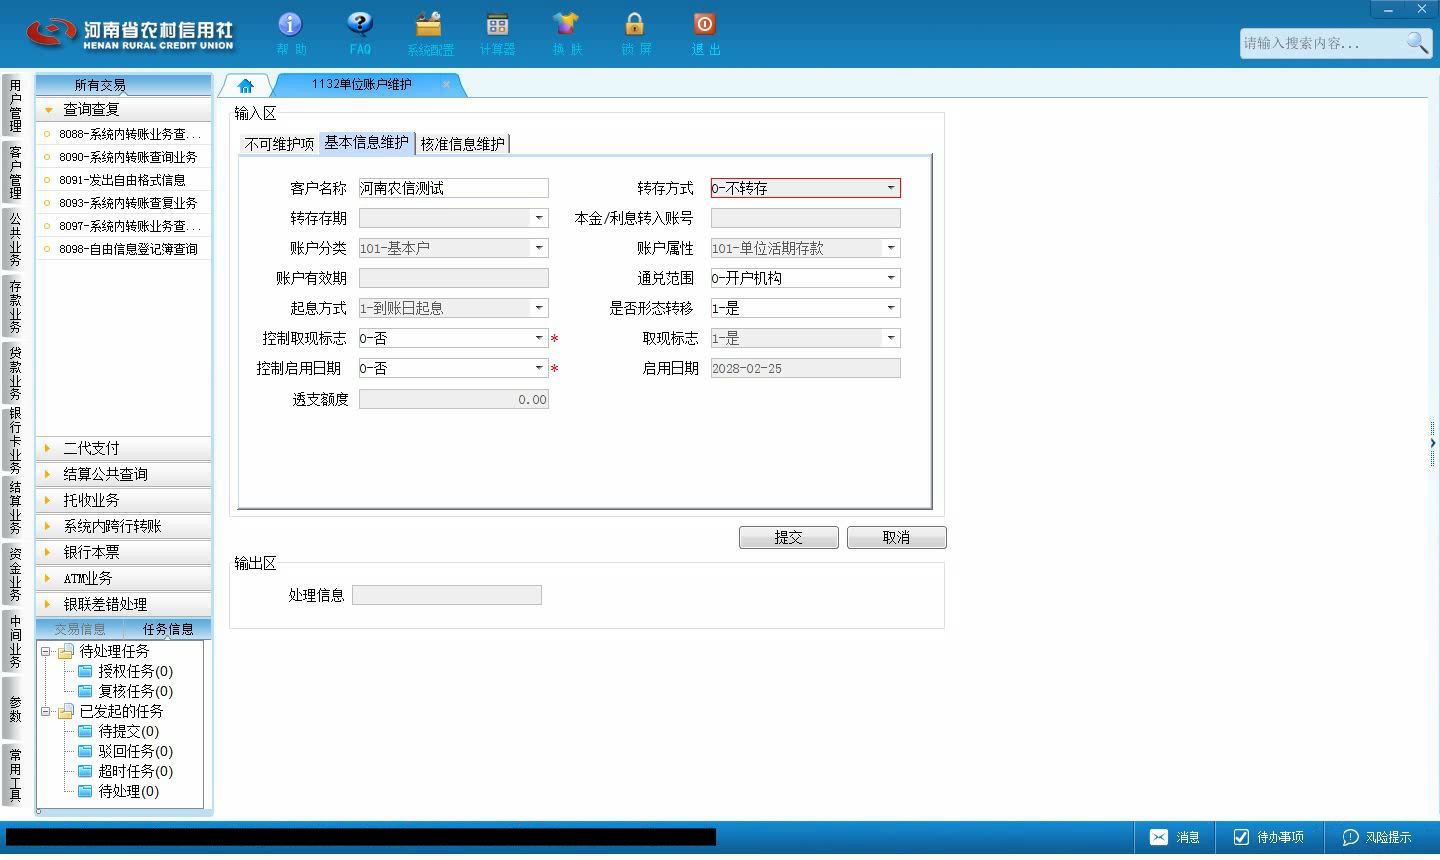Switch to 基本信息维护 tab

(x=366, y=142)
